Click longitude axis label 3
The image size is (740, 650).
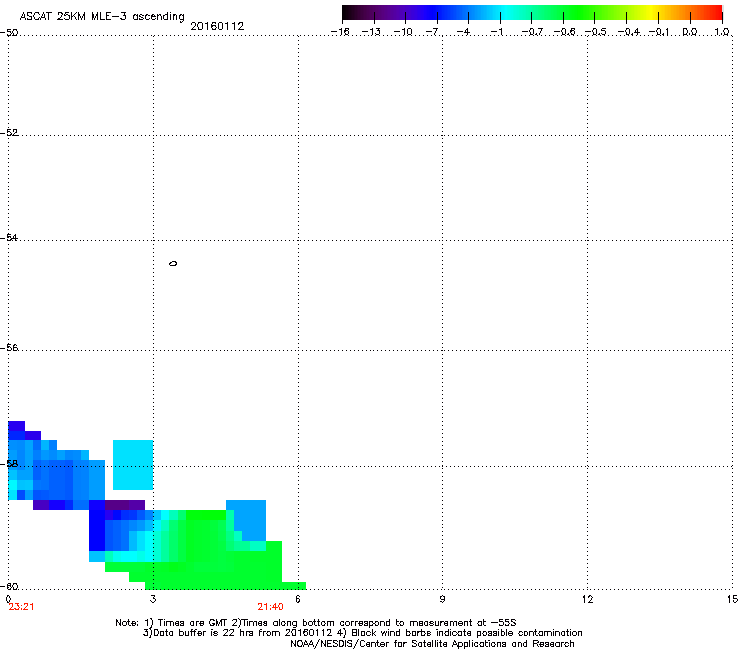153,599
